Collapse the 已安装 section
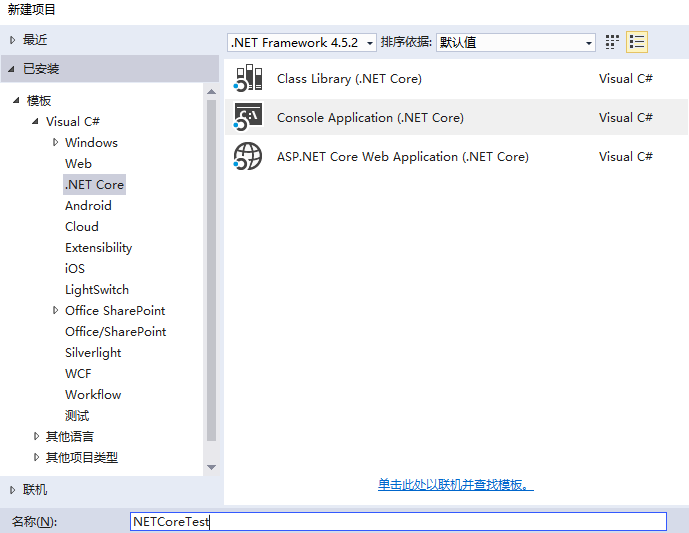The image size is (689, 533). (11, 69)
